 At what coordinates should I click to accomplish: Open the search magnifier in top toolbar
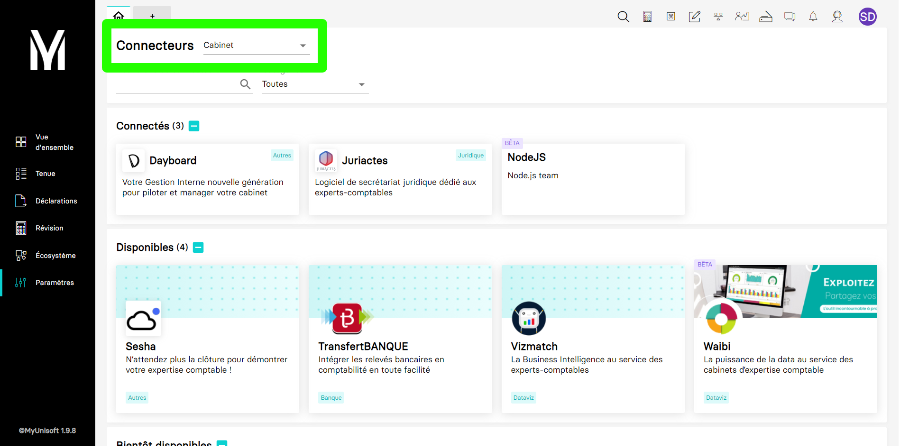623,17
